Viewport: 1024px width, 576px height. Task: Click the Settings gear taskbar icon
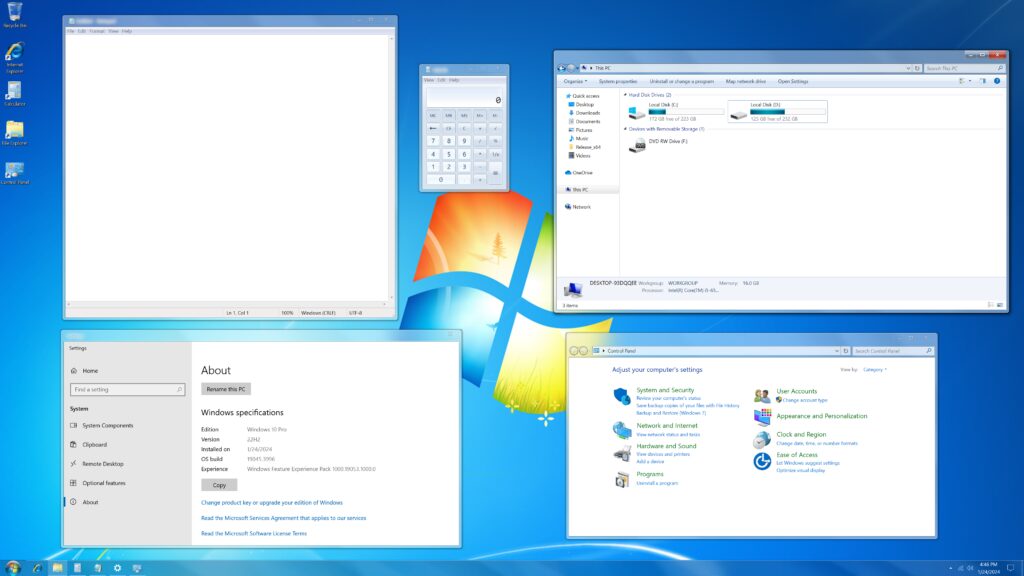tap(117, 568)
